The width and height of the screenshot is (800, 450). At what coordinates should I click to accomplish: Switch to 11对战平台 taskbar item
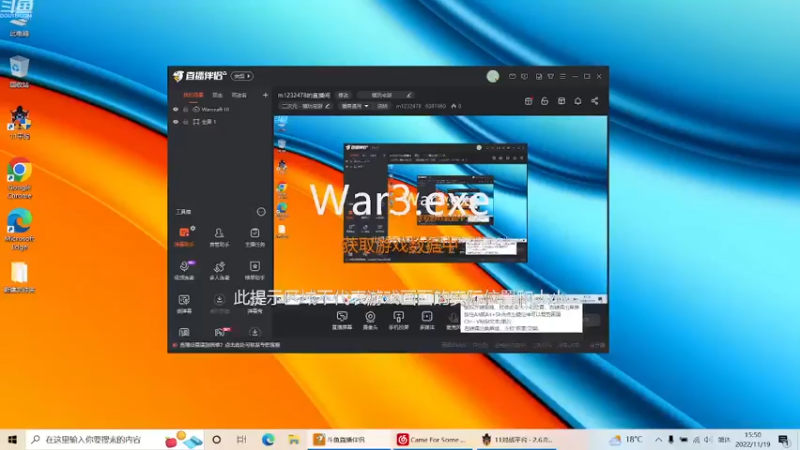(x=516, y=439)
